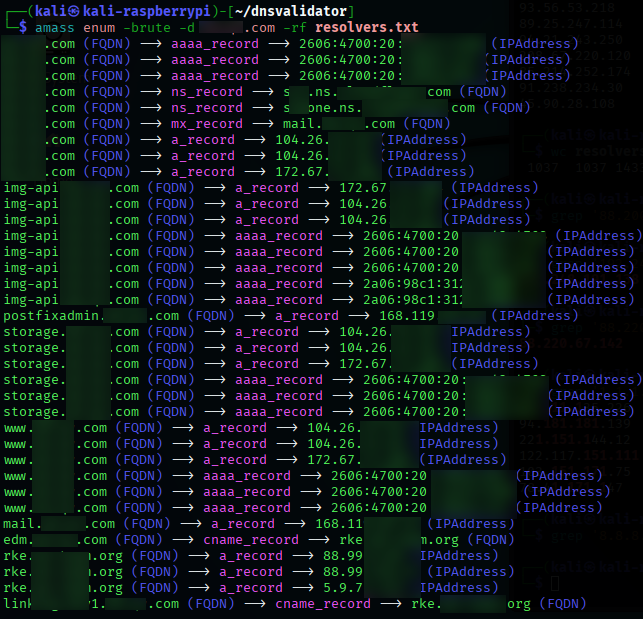Click kali-raspberrypi hostname in prompt
Image resolution: width=643 pixels, height=619 pixels.
pos(146,11)
